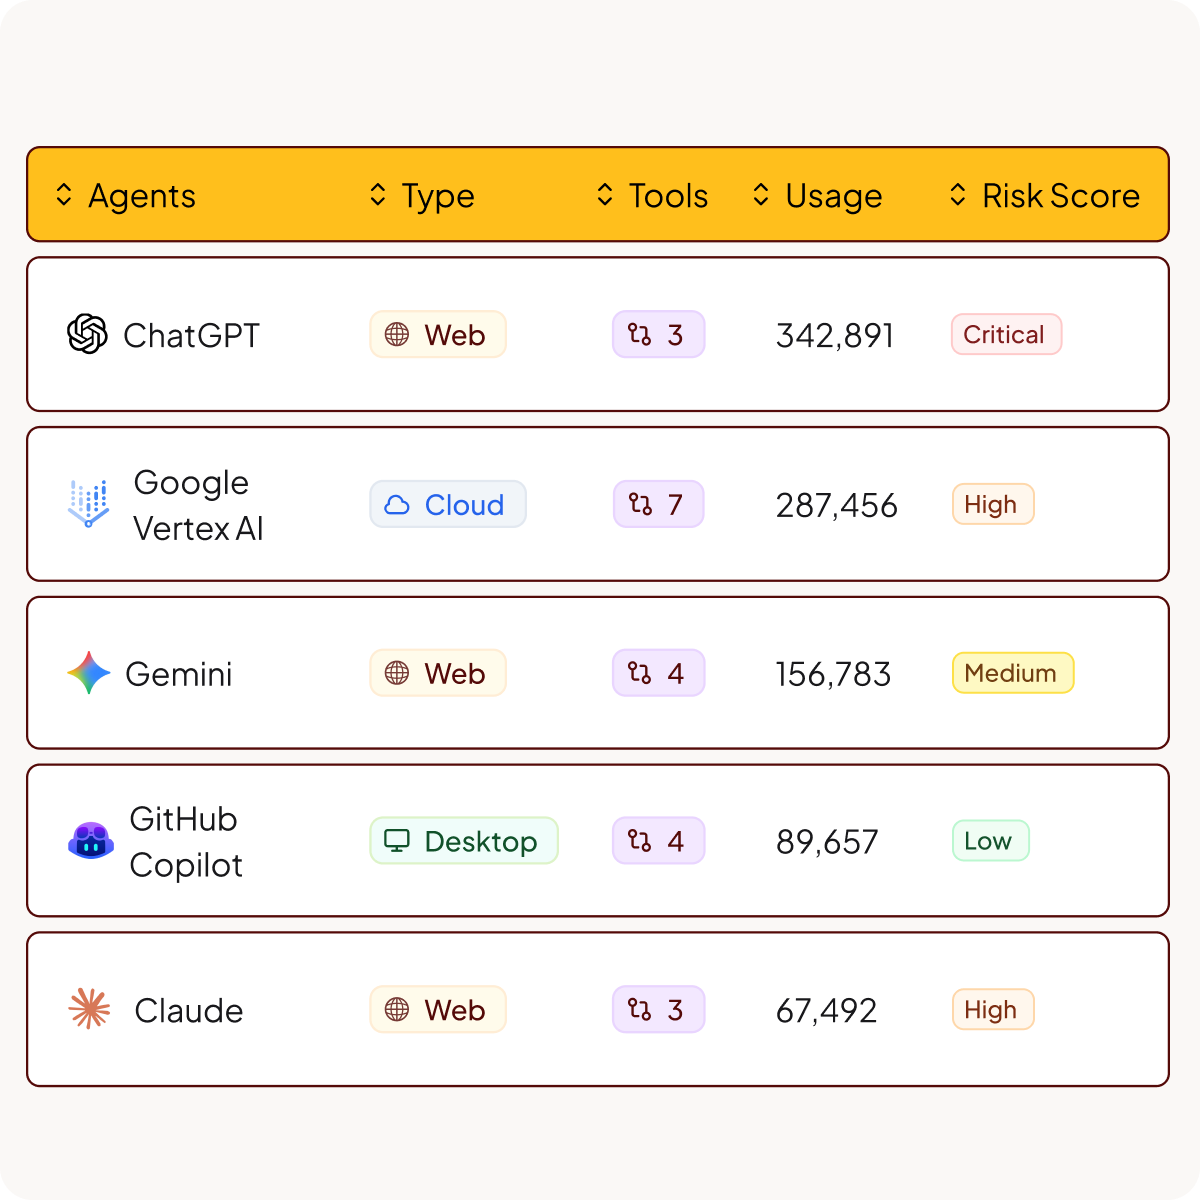1200x1200 pixels.
Task: Sort the table by Agents column
Action: pyautogui.click(x=126, y=195)
